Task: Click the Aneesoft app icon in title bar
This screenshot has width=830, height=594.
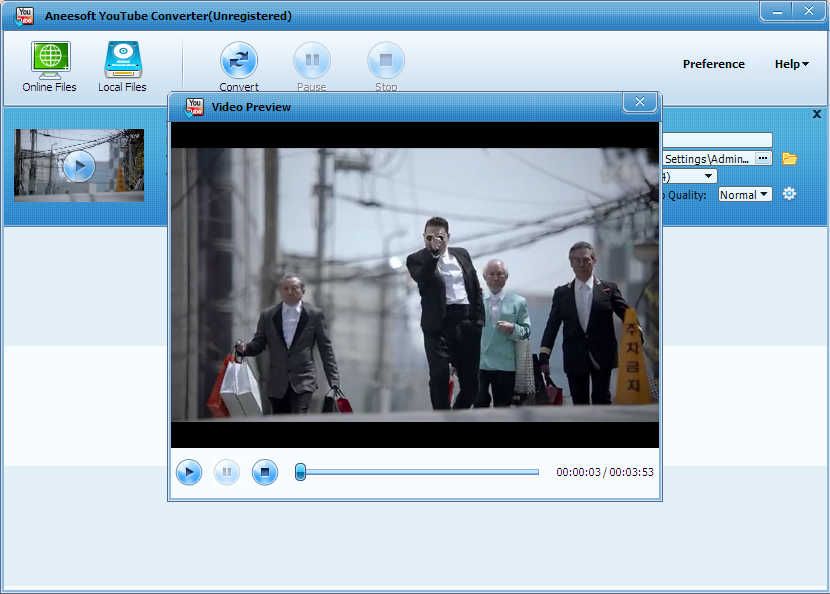Action: (24, 16)
